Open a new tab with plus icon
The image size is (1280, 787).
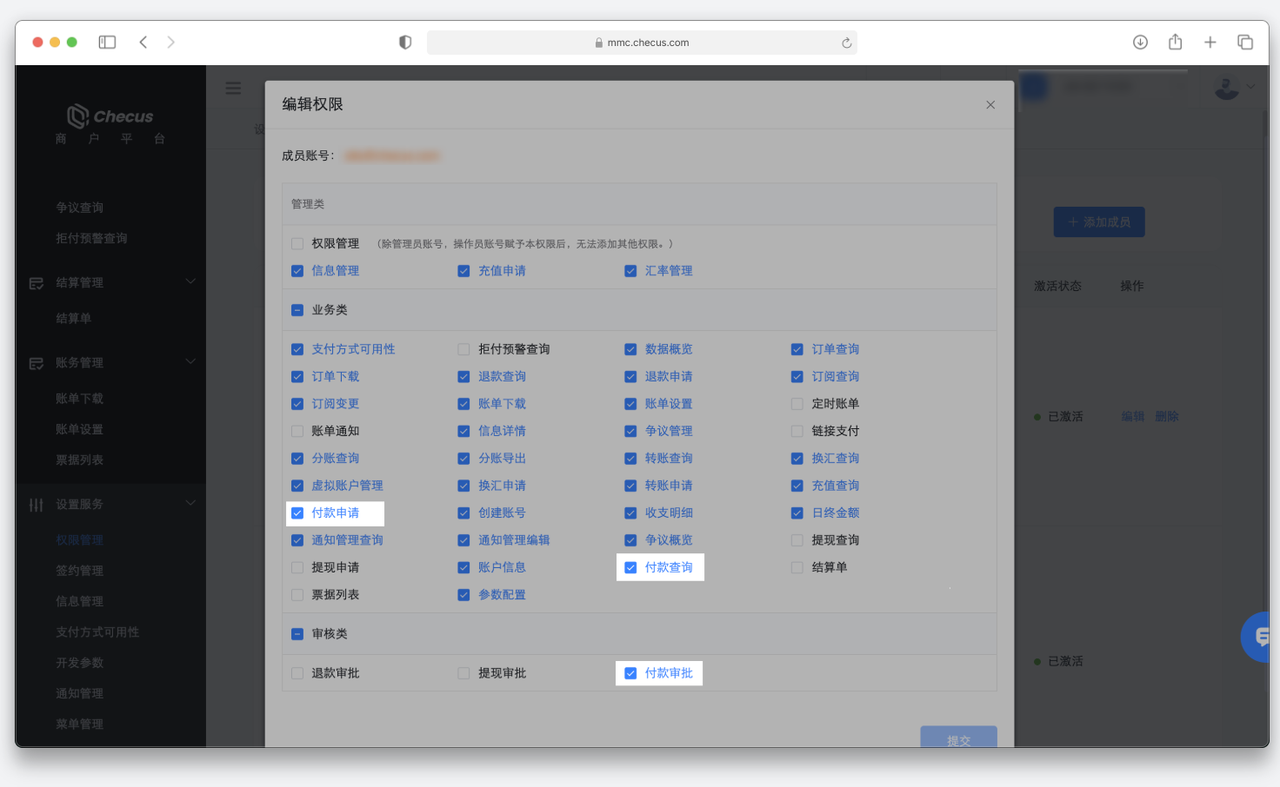1210,42
